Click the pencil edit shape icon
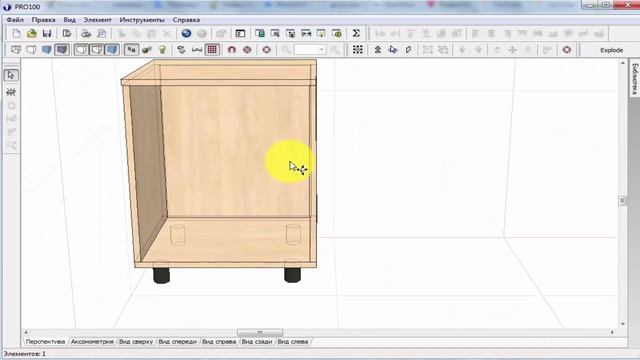 point(408,50)
